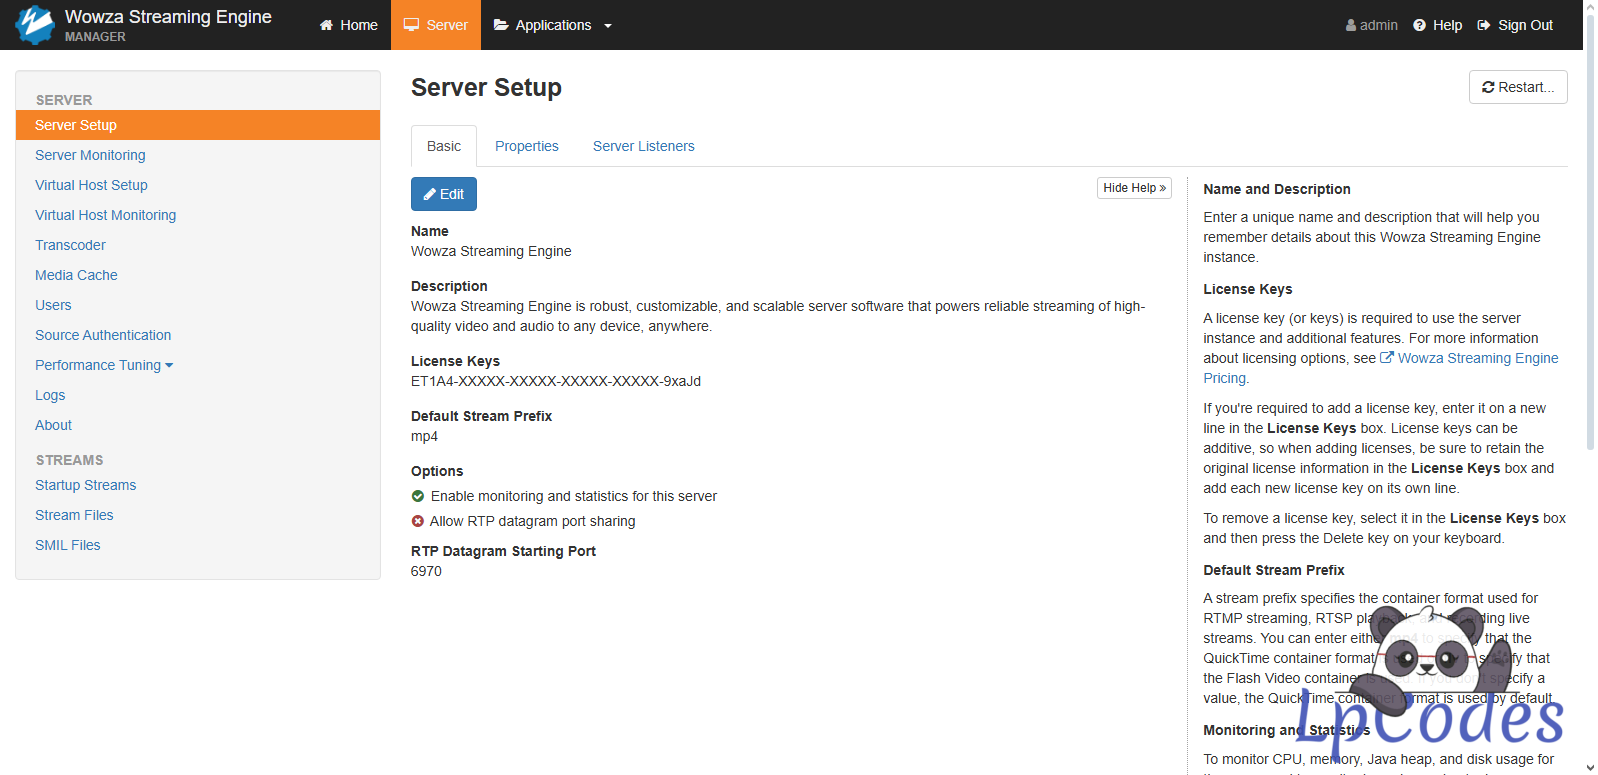The width and height of the screenshot is (1598, 775).
Task: Click the Applications folder icon
Action: coord(501,25)
